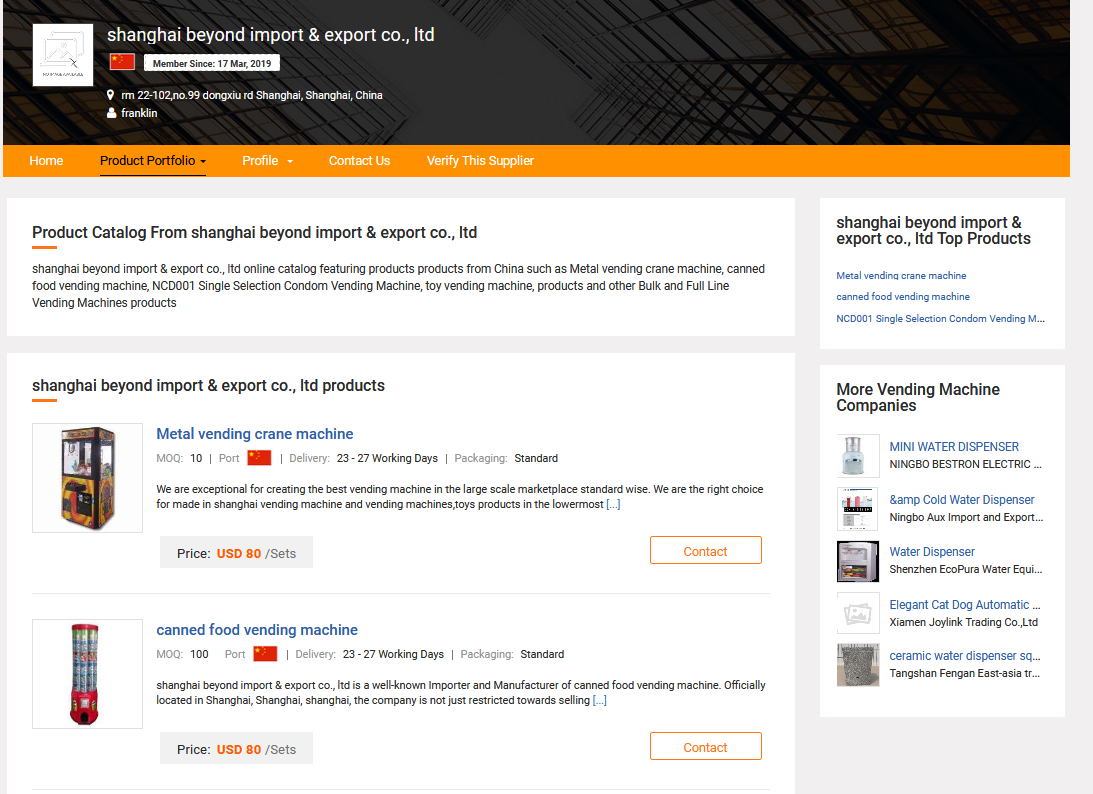
Task: Open the Elegant Cat Dog Automatic listing
Action: (x=965, y=604)
